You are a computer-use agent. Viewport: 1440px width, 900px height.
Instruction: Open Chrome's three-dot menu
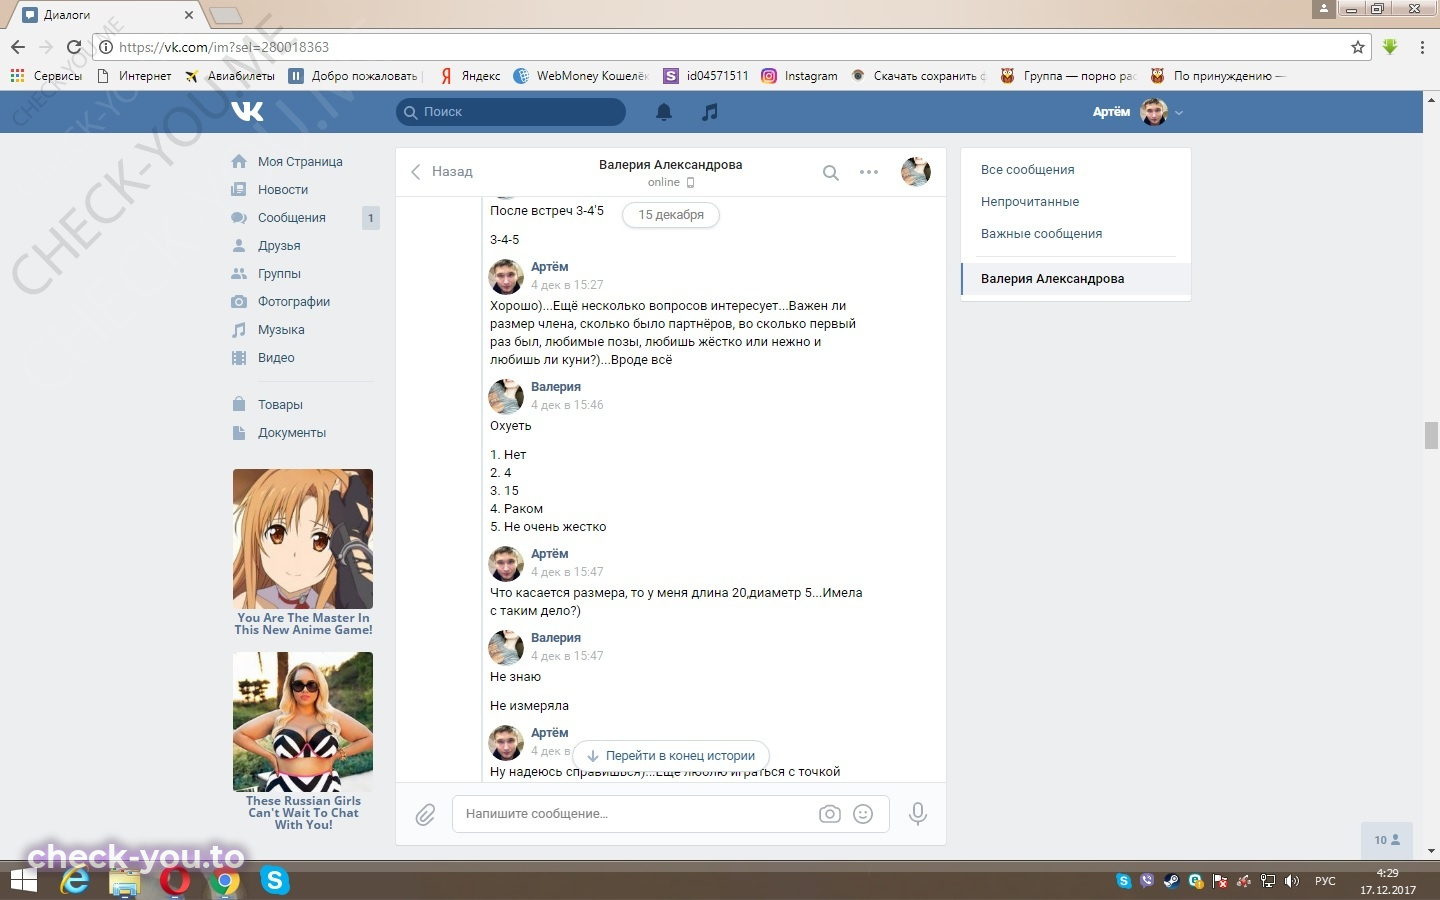pos(1422,47)
